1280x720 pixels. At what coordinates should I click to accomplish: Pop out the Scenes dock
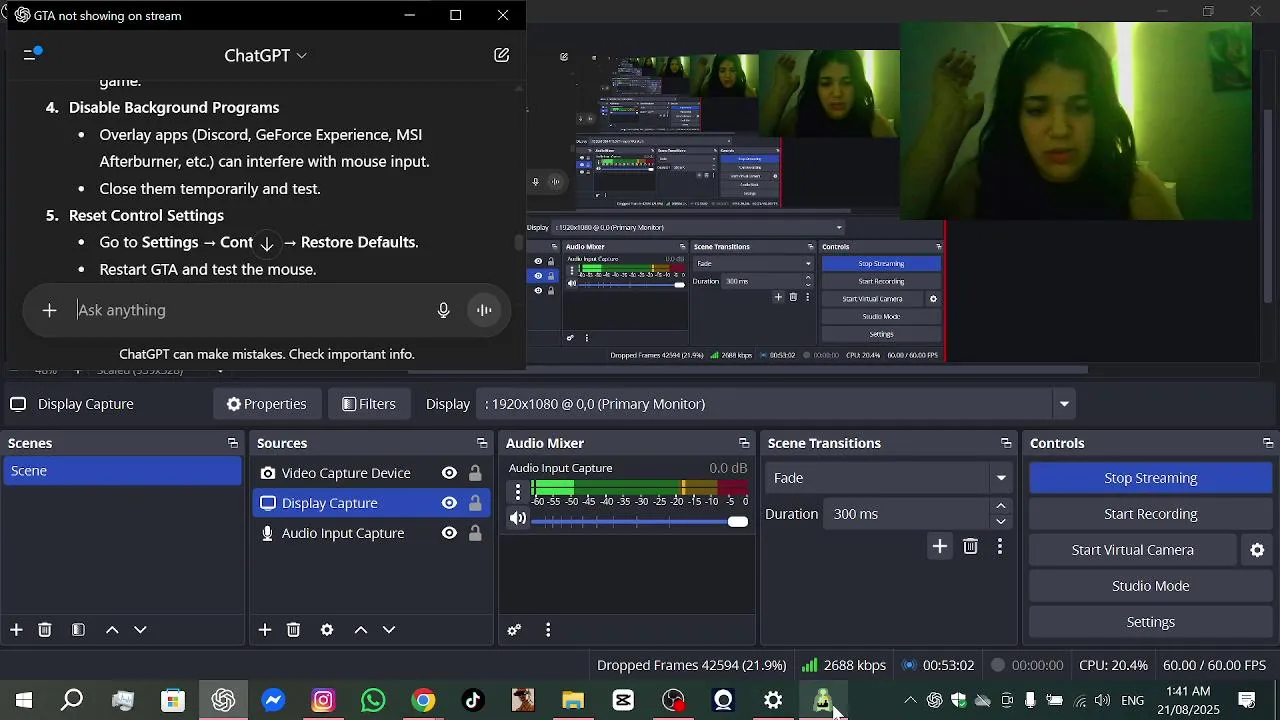click(x=233, y=443)
